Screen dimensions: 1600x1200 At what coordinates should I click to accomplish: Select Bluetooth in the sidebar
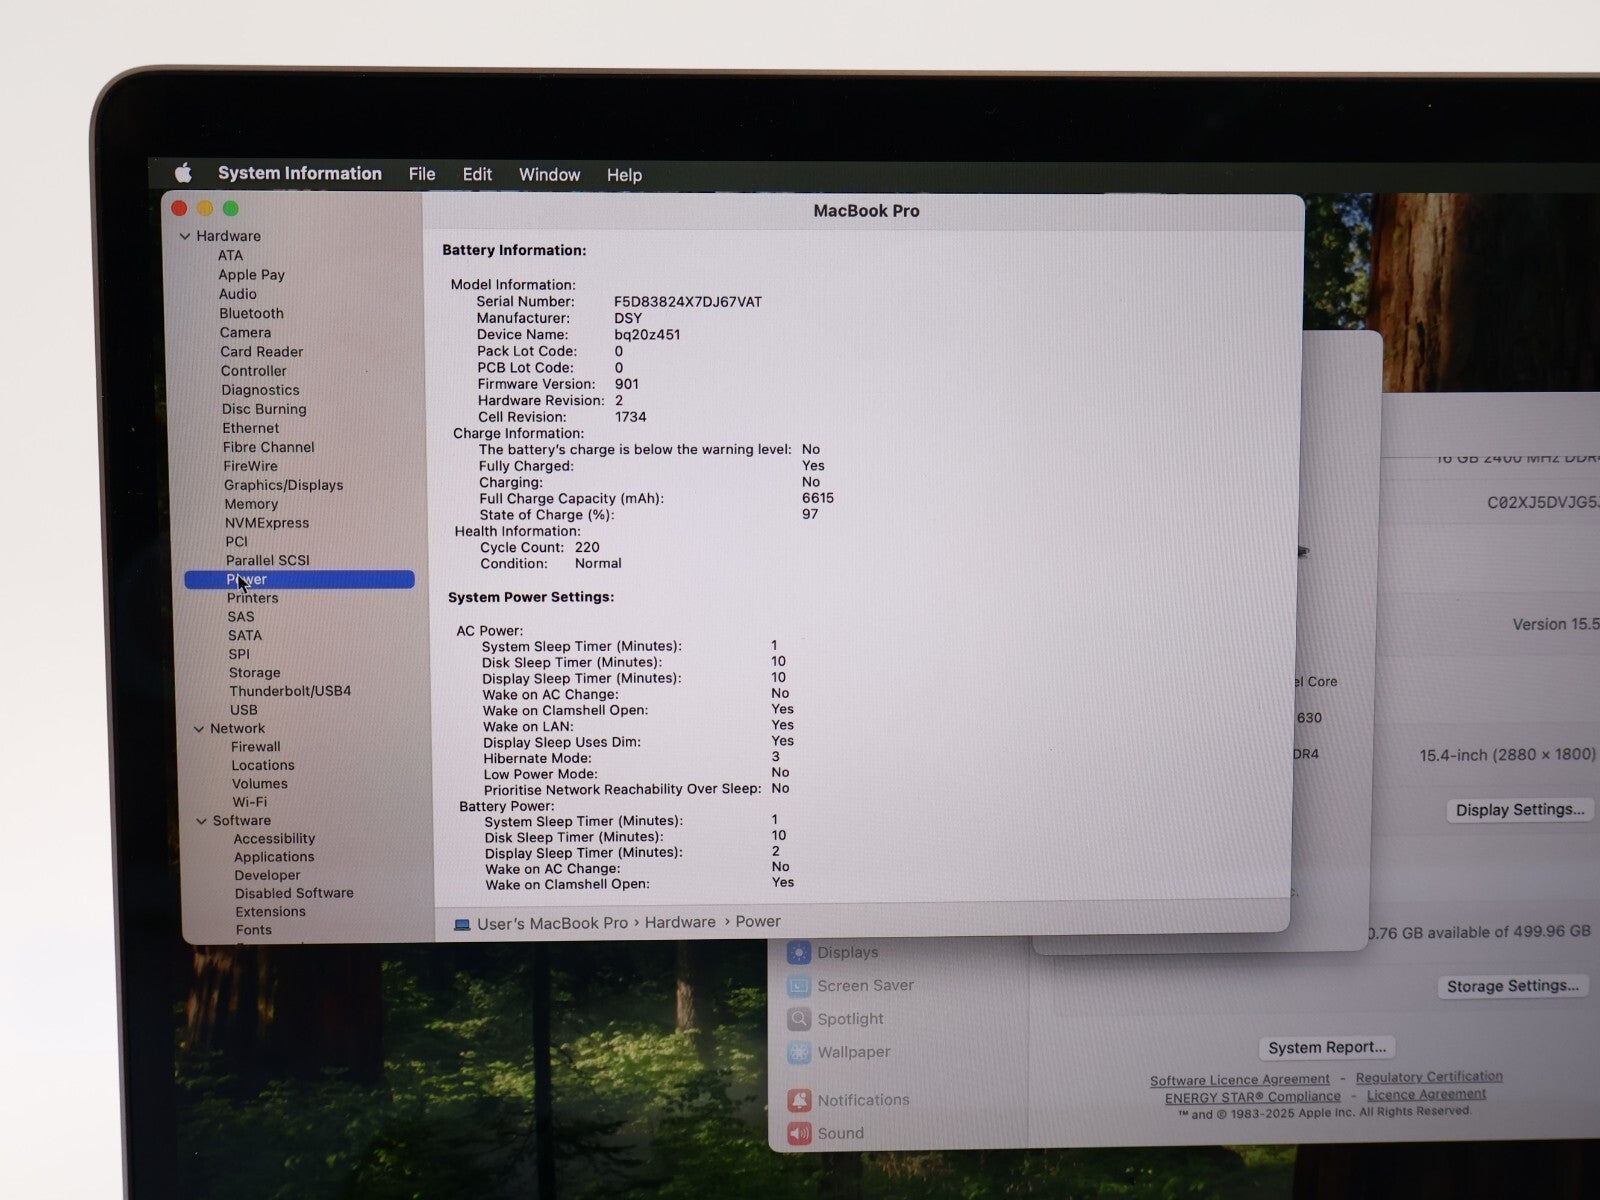251,313
